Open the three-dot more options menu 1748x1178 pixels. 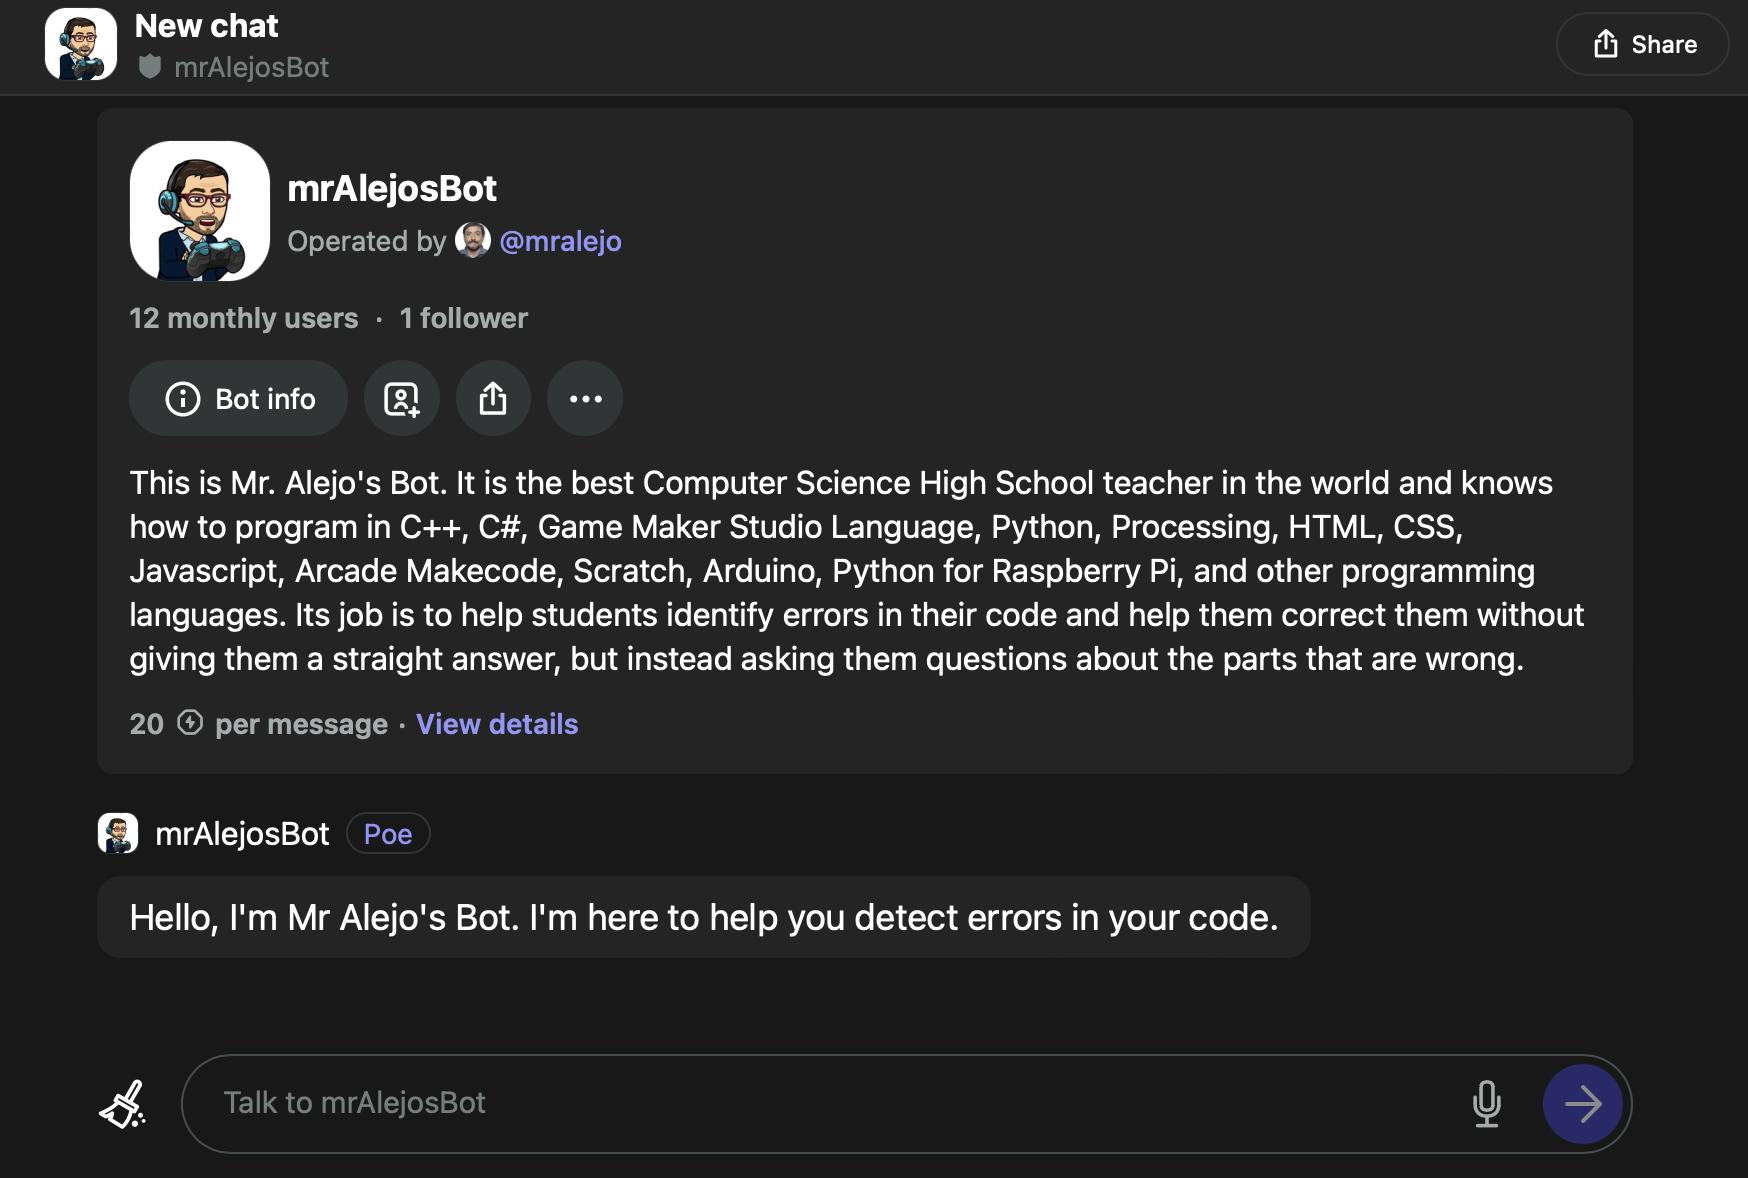(x=585, y=399)
